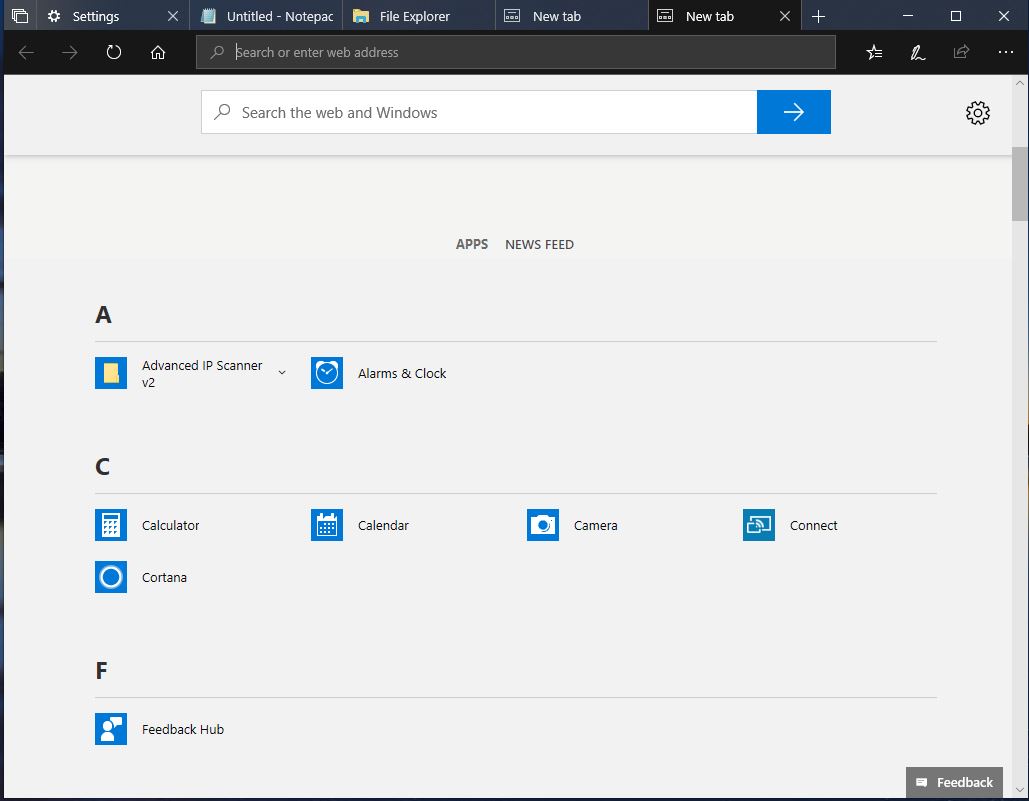Open page settings with the gear icon
1029x801 pixels.
[x=978, y=113]
